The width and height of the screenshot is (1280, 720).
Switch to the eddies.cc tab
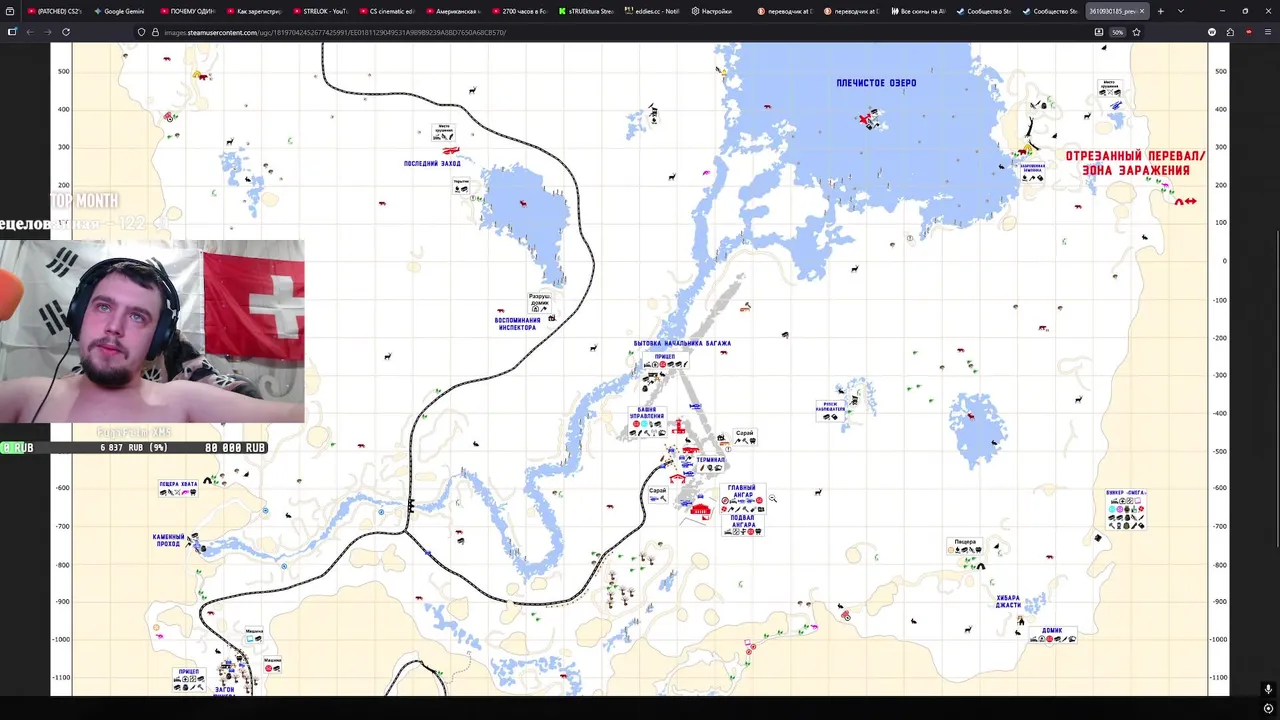[651, 11]
